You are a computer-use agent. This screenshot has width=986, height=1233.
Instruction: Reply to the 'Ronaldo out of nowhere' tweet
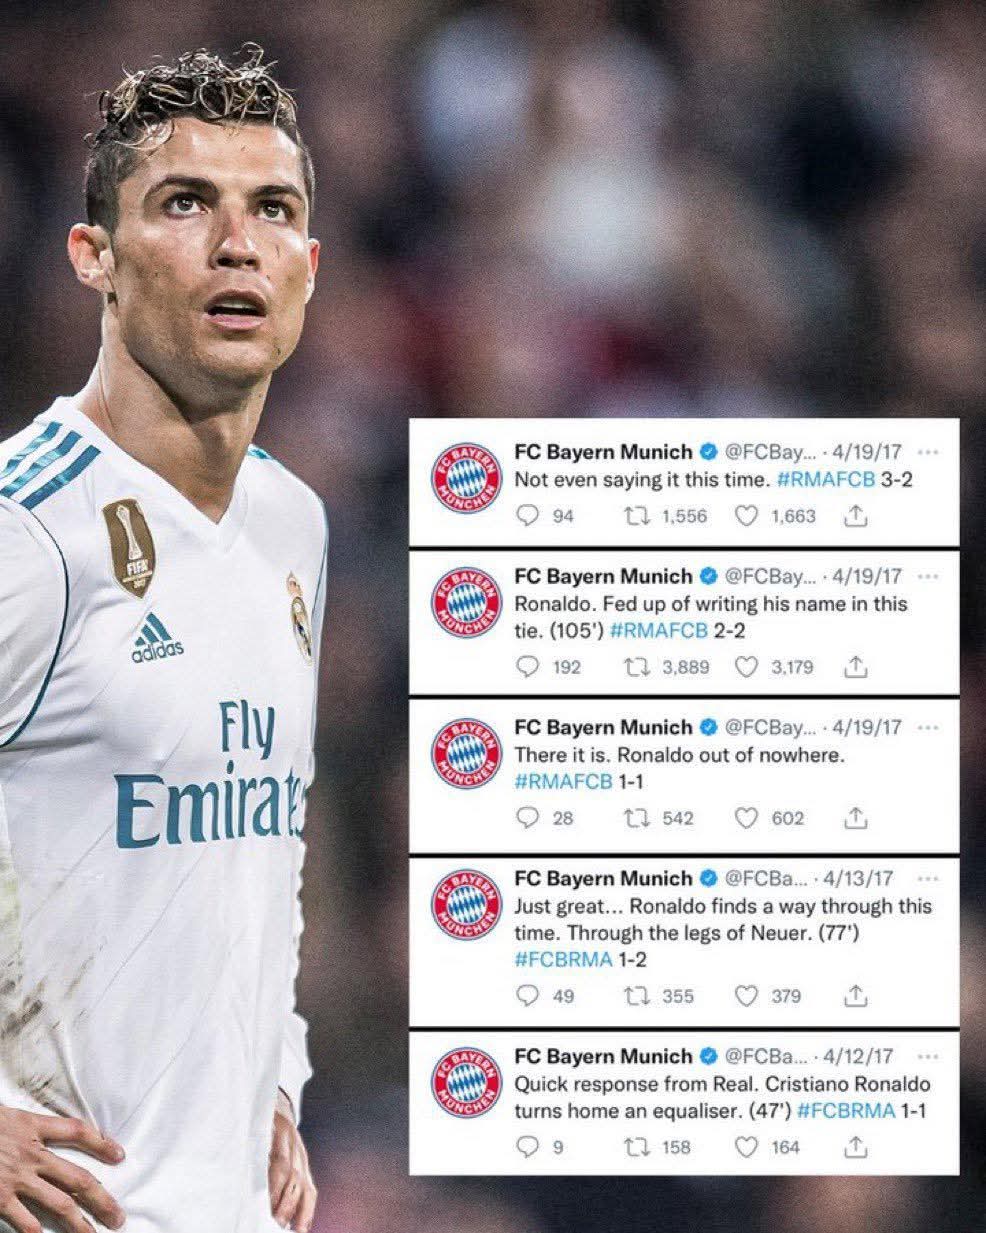point(527,818)
